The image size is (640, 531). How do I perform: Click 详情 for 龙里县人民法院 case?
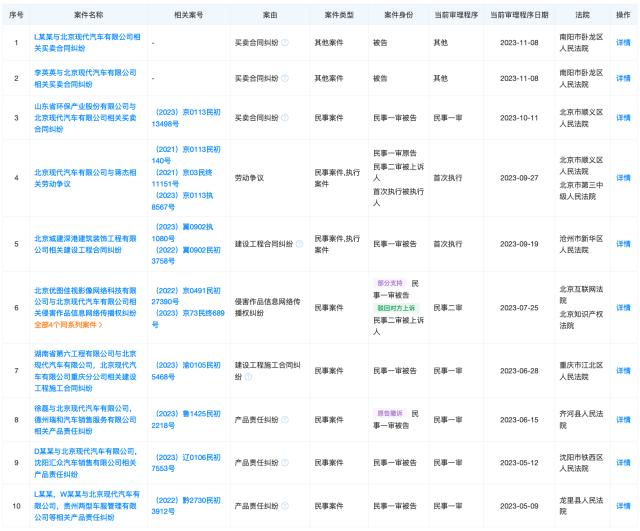[623, 506]
